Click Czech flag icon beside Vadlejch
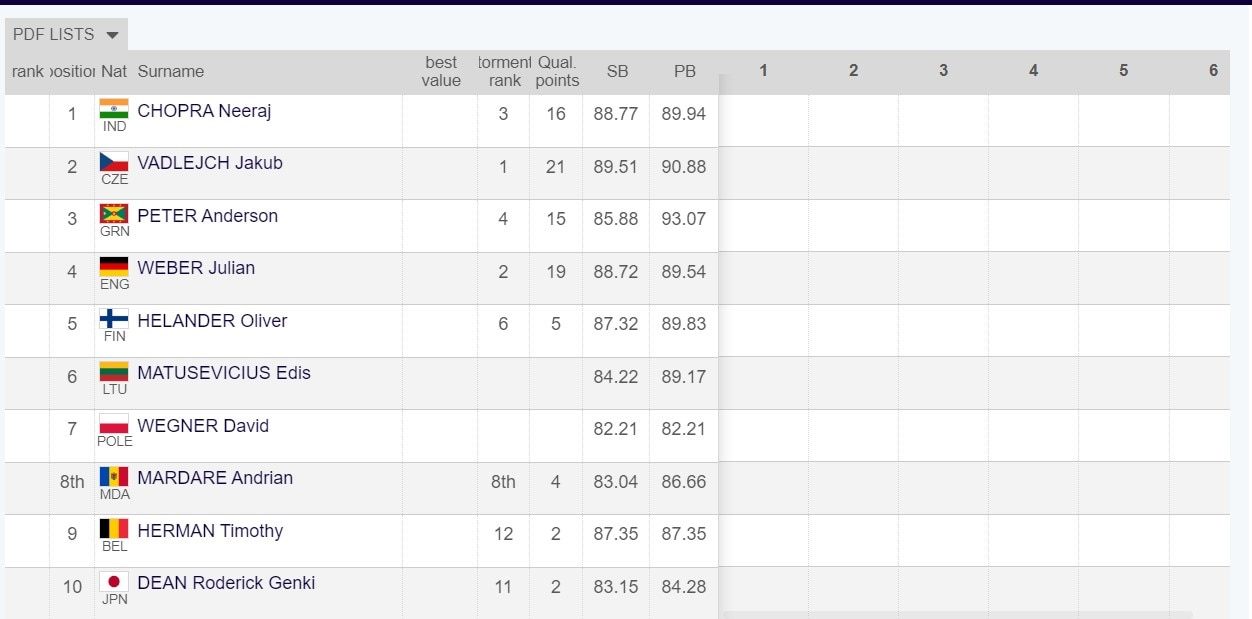Image resolution: width=1252 pixels, height=619 pixels. click(114, 161)
